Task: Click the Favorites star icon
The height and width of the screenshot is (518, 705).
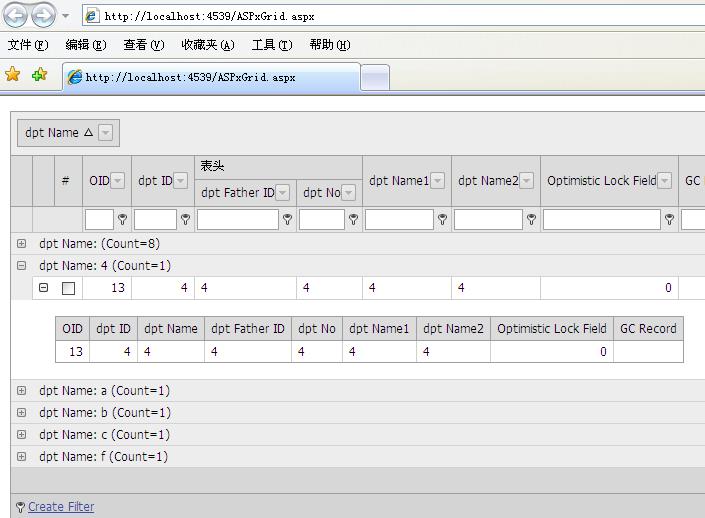Action: tap(13, 75)
